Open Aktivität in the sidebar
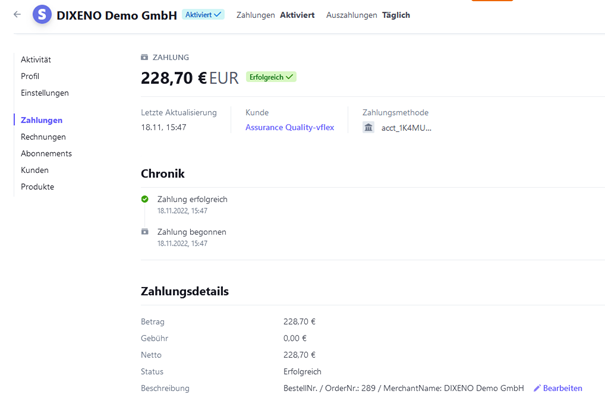Screen dimensions: 605x410 (x=36, y=60)
